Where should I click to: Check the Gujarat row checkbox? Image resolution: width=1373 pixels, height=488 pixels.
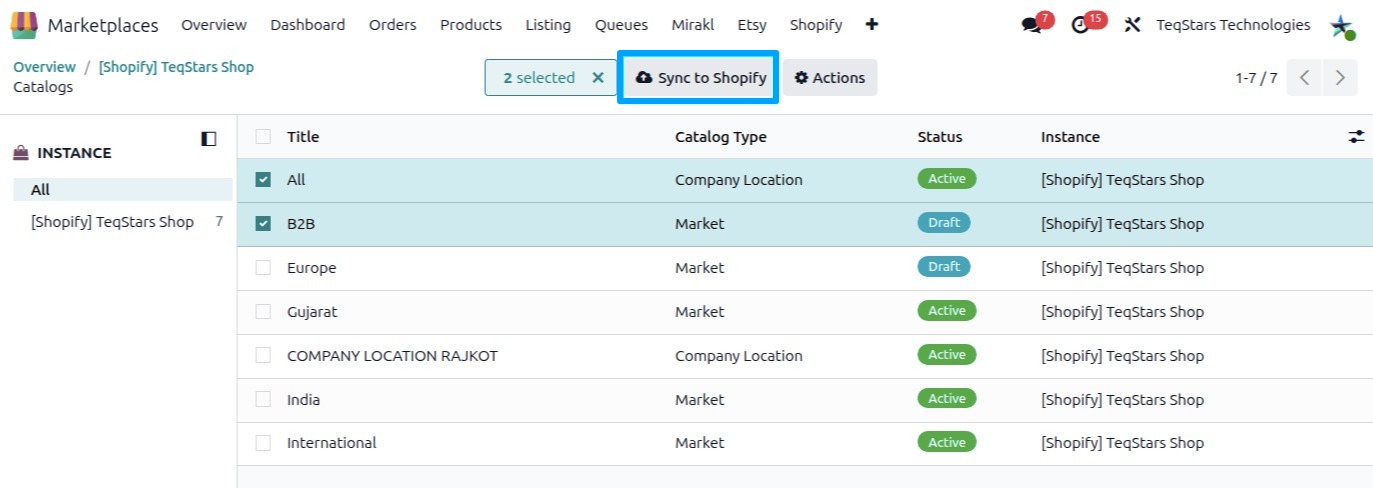(x=263, y=312)
